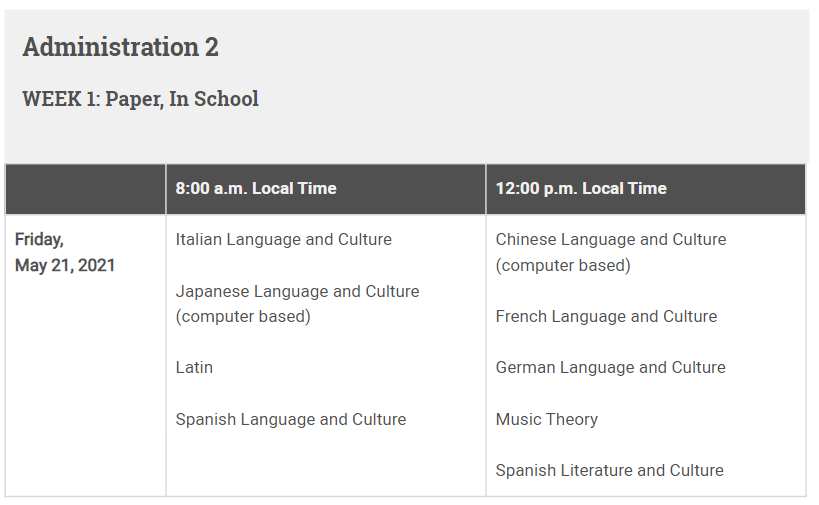Click Spanish Language and Culture exam entry
This screenshot has width=819, height=505.
point(291,419)
